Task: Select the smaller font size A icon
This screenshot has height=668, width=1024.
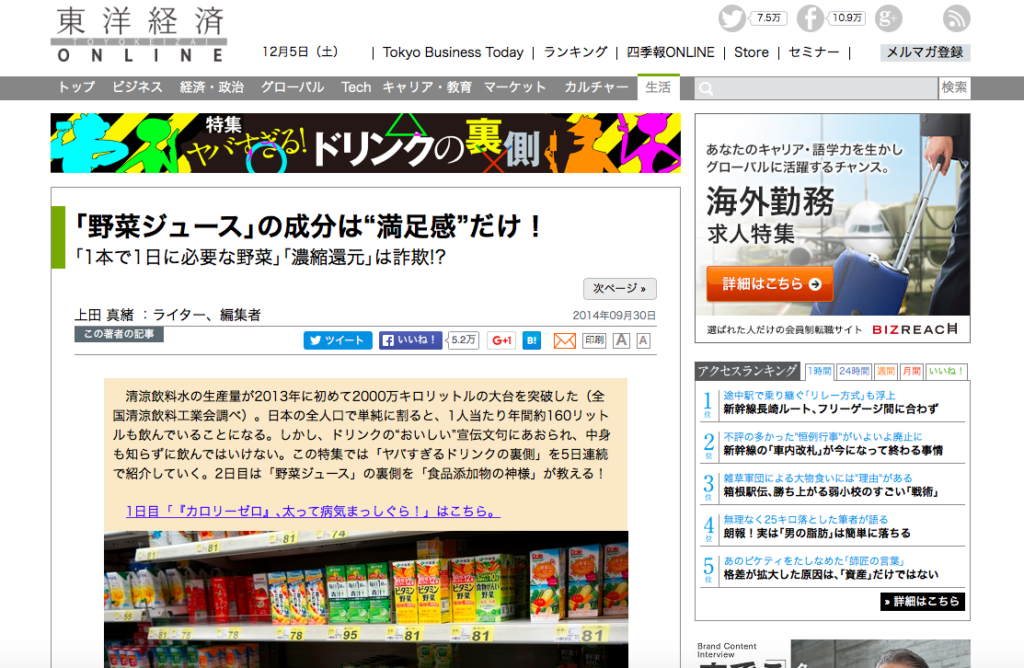Action: click(x=643, y=341)
